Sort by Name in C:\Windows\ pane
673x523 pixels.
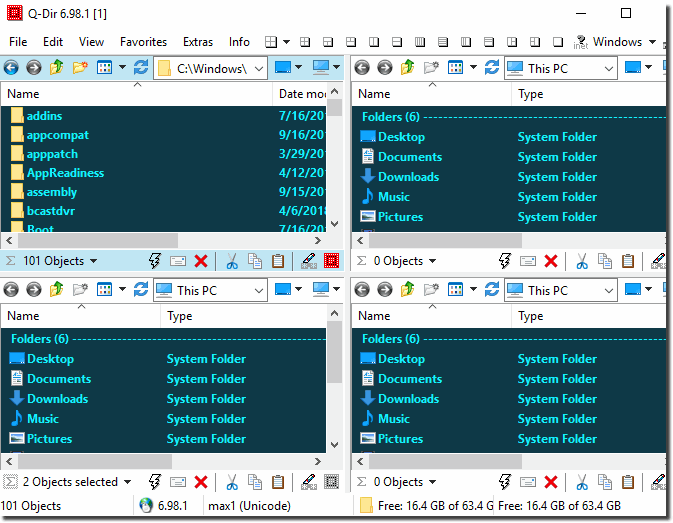pyautogui.click(x=136, y=94)
